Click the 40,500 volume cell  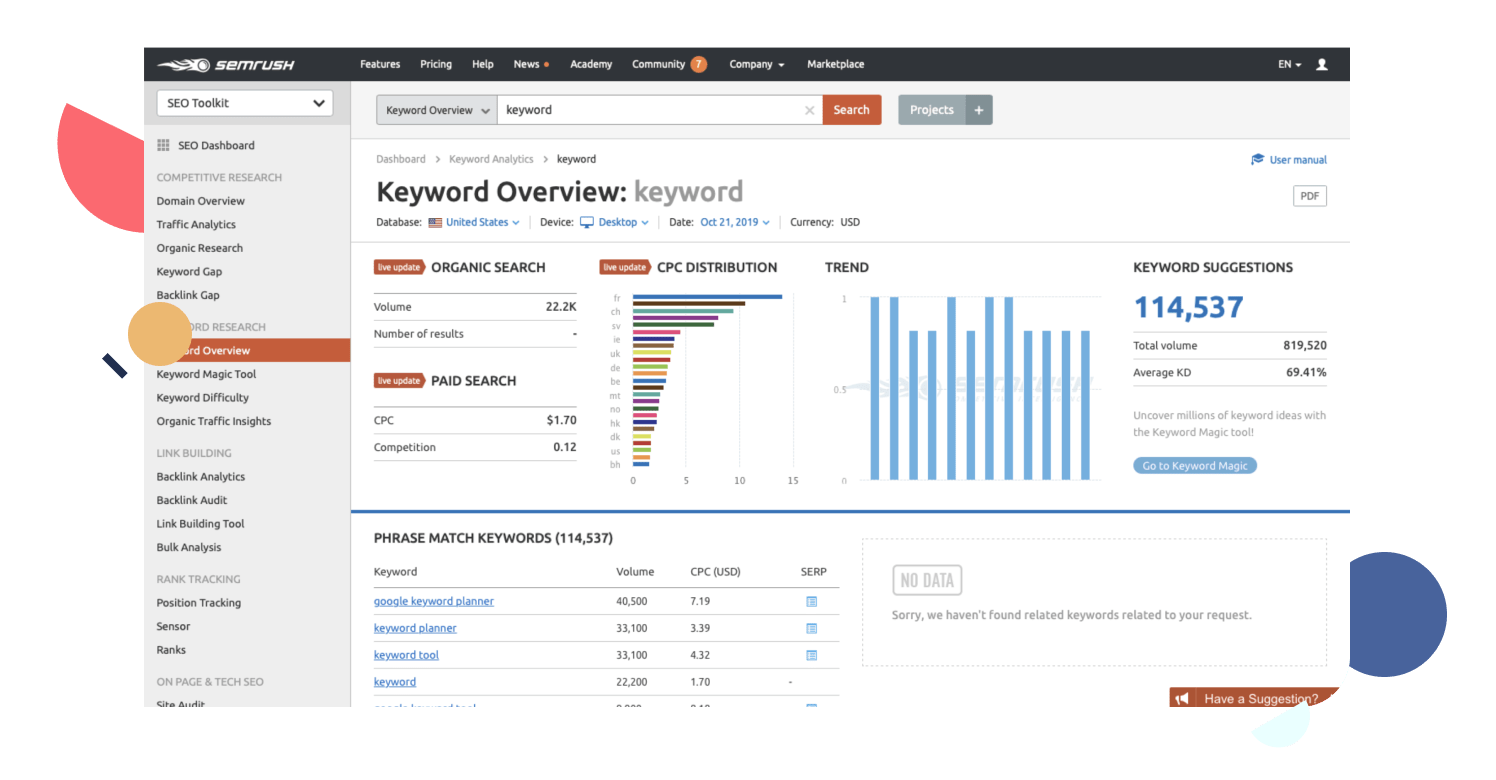[632, 602]
